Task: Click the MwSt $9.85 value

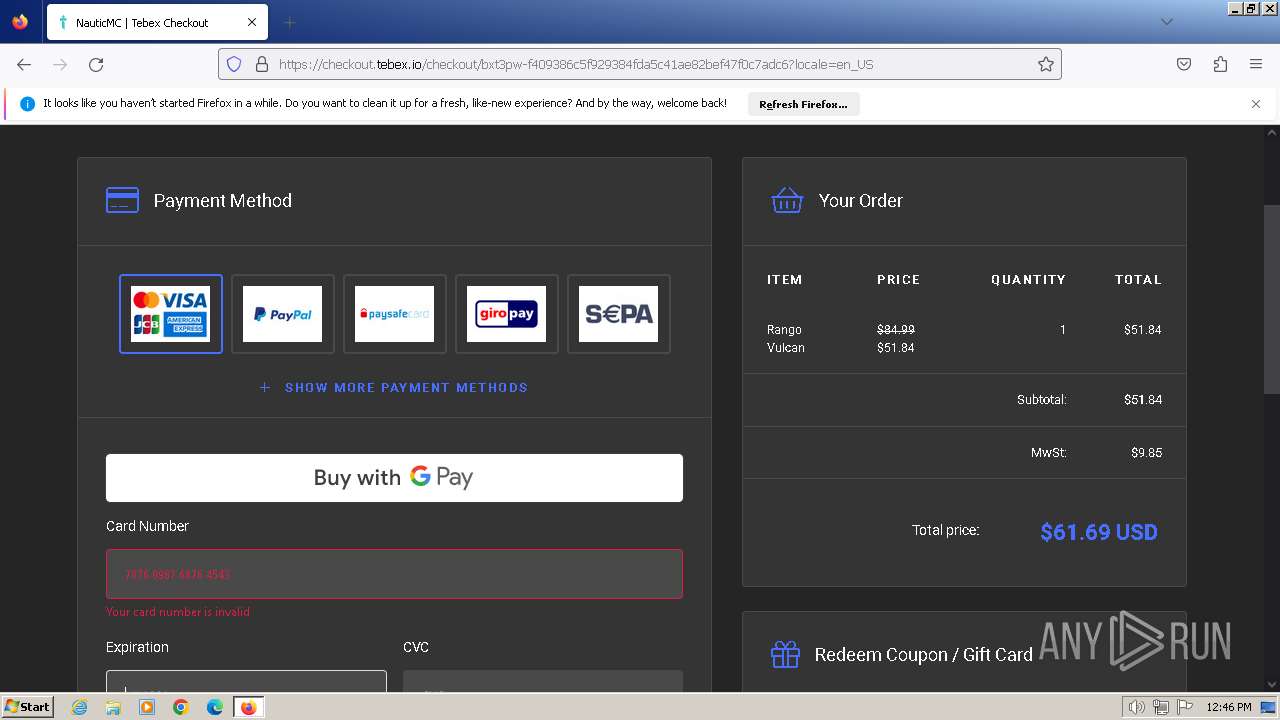Action: coord(1146,453)
